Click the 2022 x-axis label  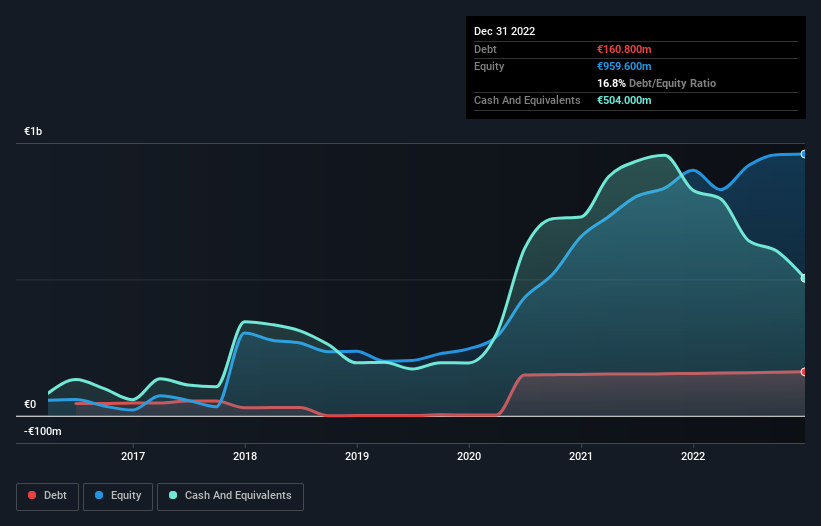693,456
